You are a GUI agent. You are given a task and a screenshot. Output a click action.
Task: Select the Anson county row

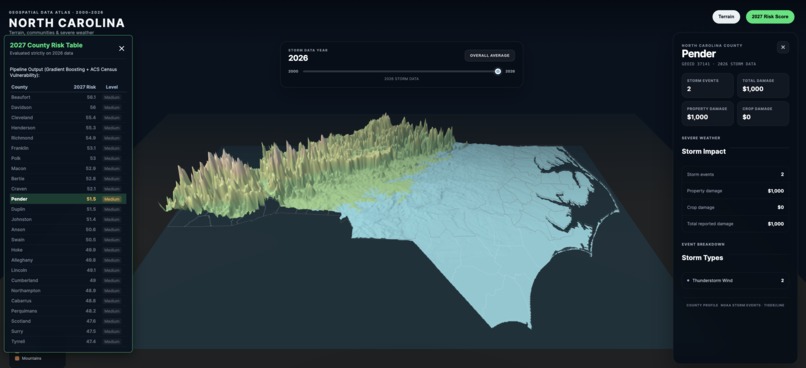coord(68,229)
